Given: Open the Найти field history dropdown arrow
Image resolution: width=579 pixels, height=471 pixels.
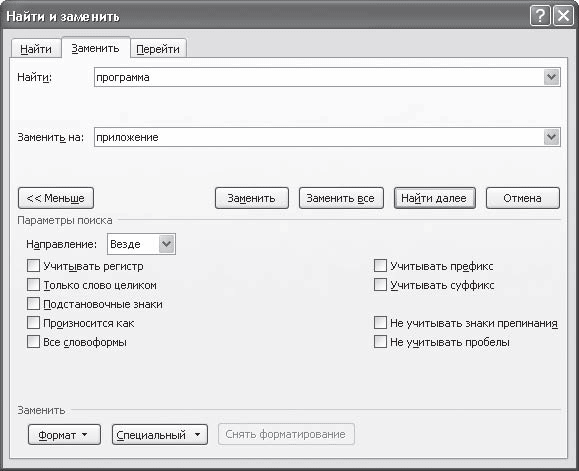Looking at the screenshot, I should click(551, 77).
